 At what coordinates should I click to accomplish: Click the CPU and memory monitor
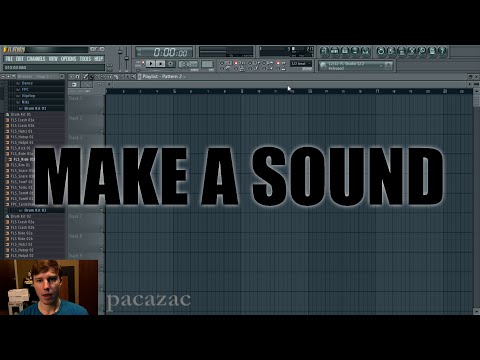tap(287, 51)
